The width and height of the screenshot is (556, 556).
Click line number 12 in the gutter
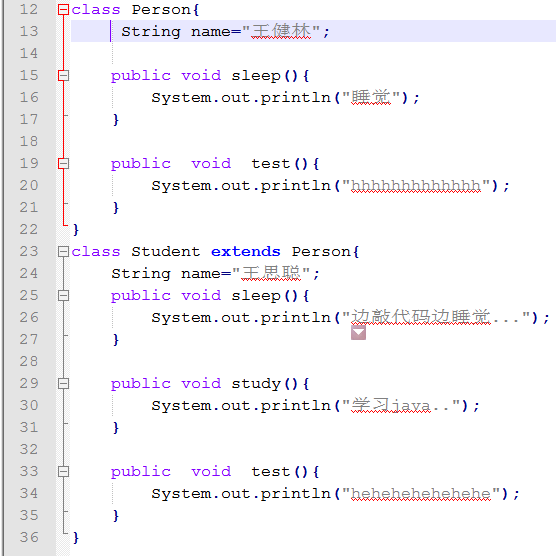point(29,10)
